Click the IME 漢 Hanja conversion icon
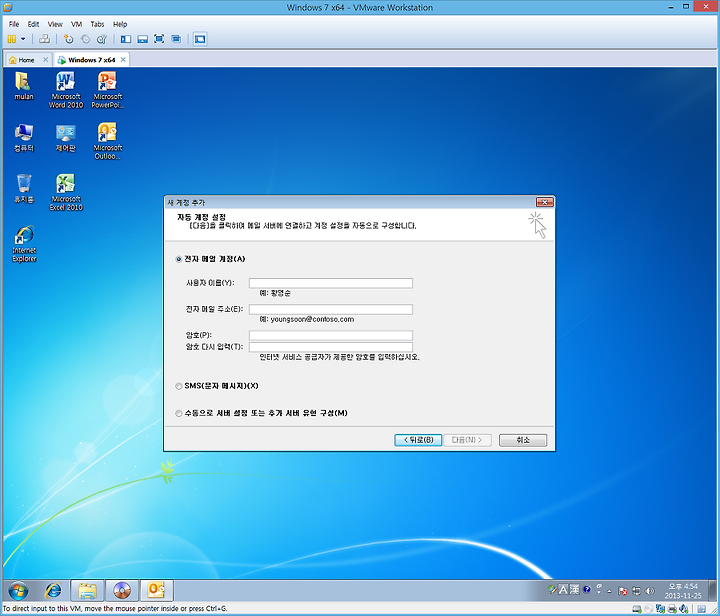This screenshot has height=616, width=720. click(x=574, y=590)
